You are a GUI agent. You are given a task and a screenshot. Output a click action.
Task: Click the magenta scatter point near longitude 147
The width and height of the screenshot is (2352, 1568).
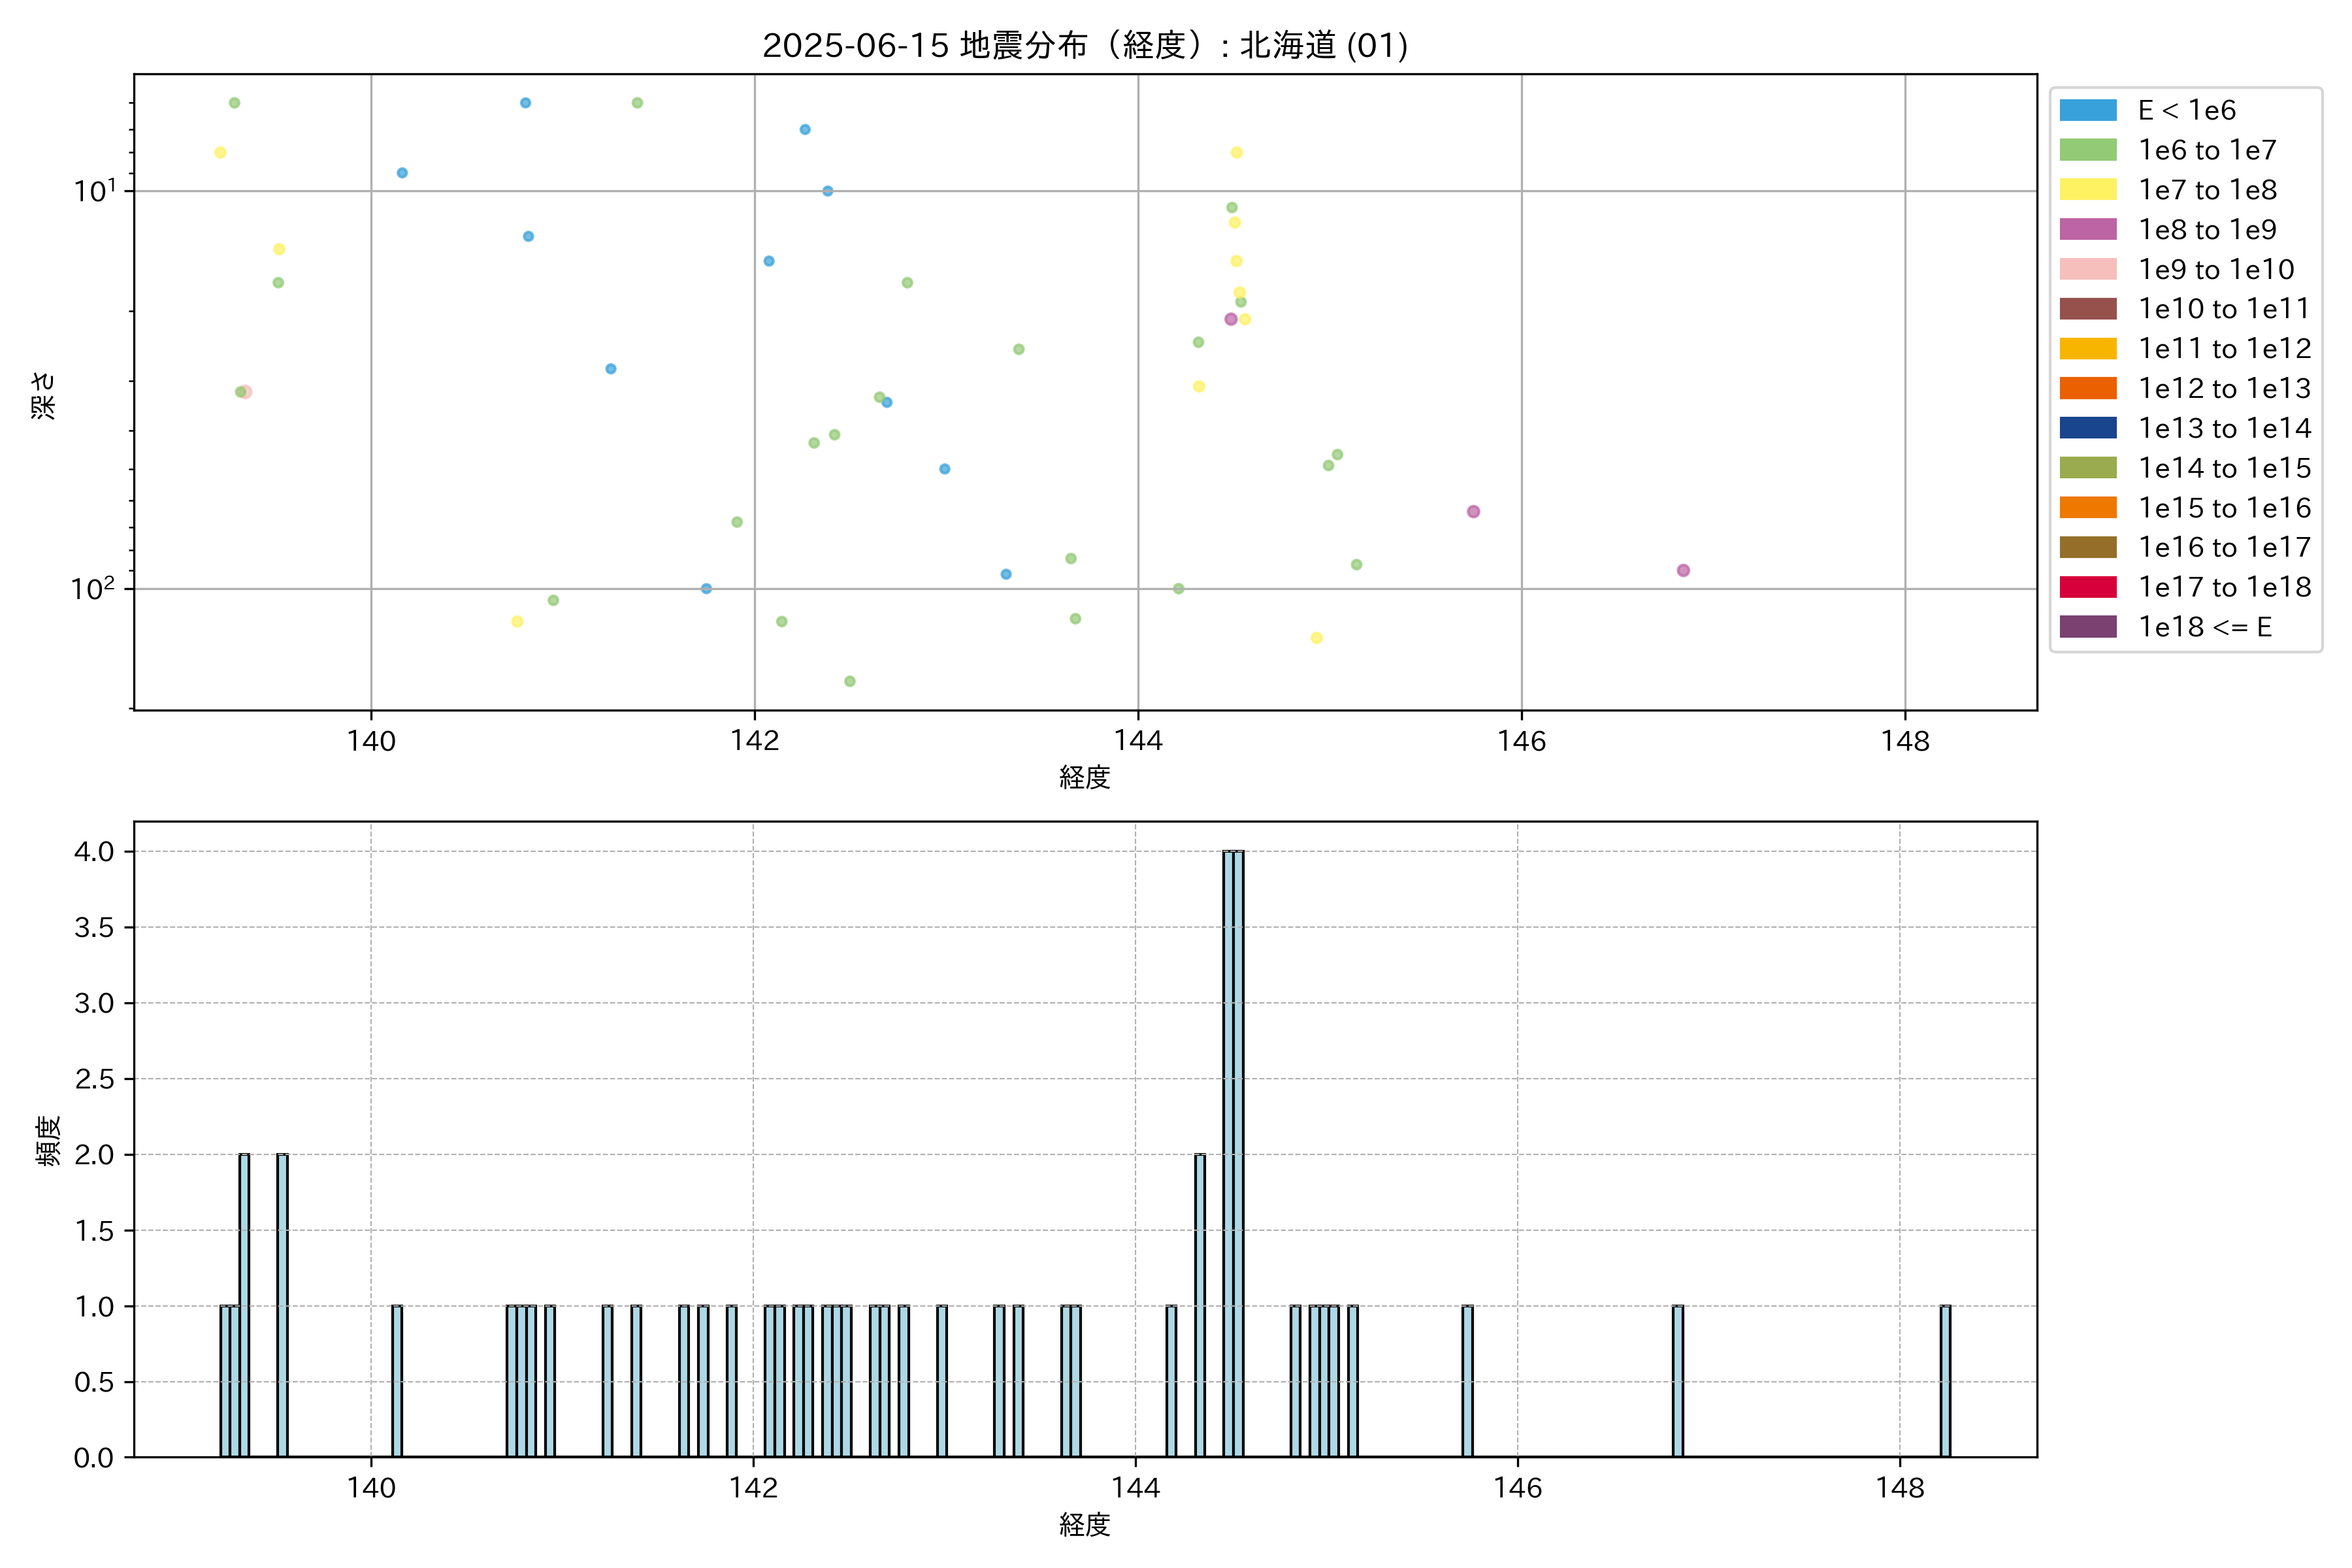(1683, 570)
